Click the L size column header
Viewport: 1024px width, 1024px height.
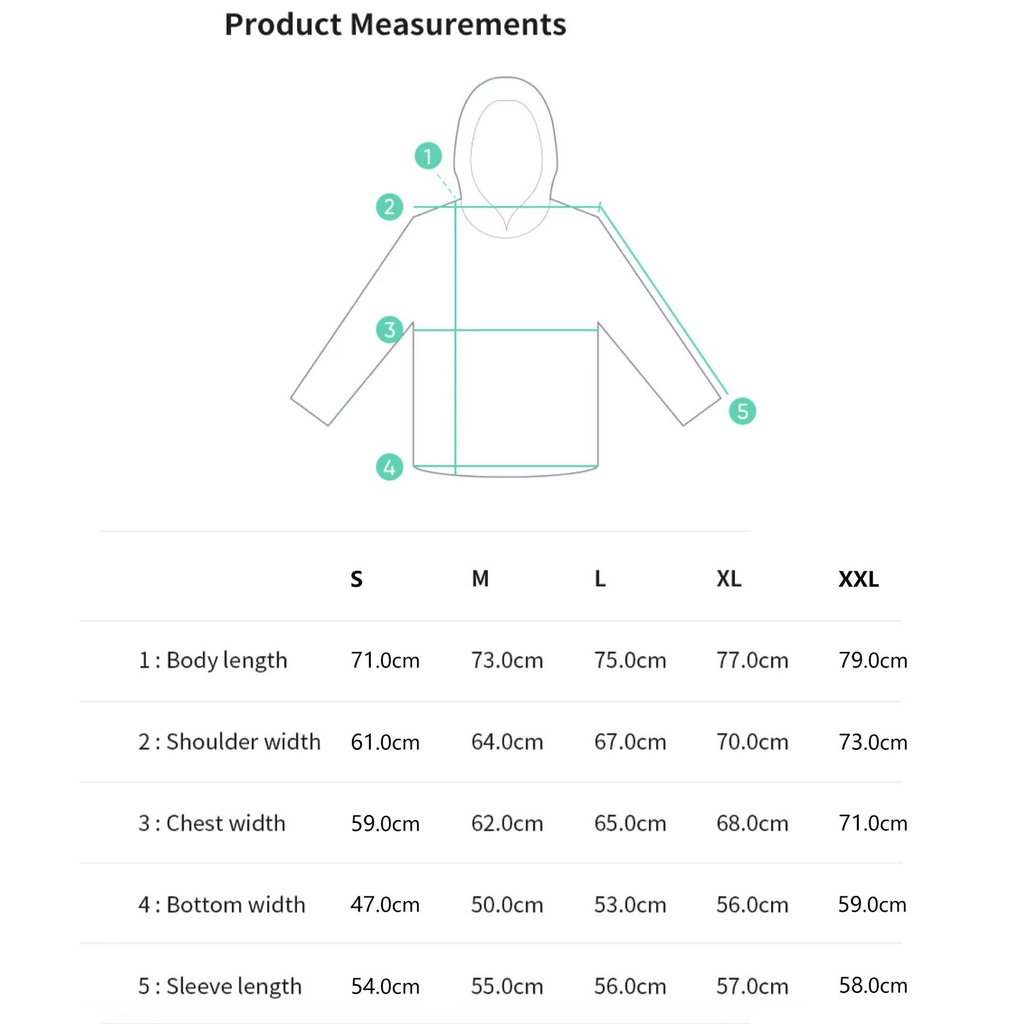click(x=600, y=579)
